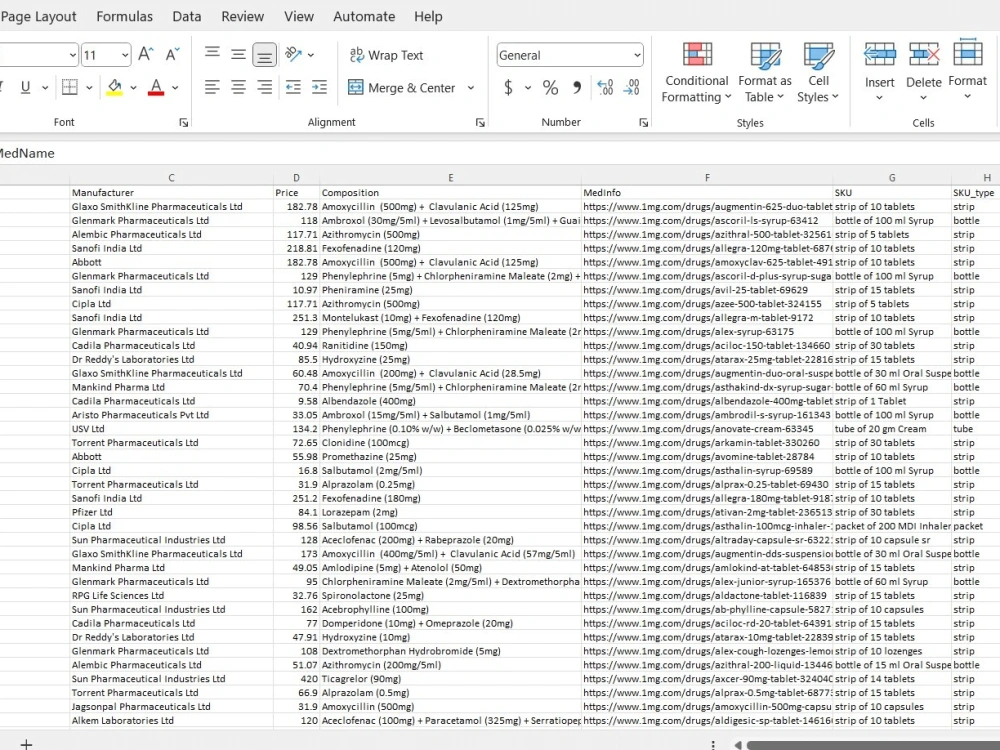The width and height of the screenshot is (1000, 750).
Task: Click the Borders icon
Action: (70, 87)
